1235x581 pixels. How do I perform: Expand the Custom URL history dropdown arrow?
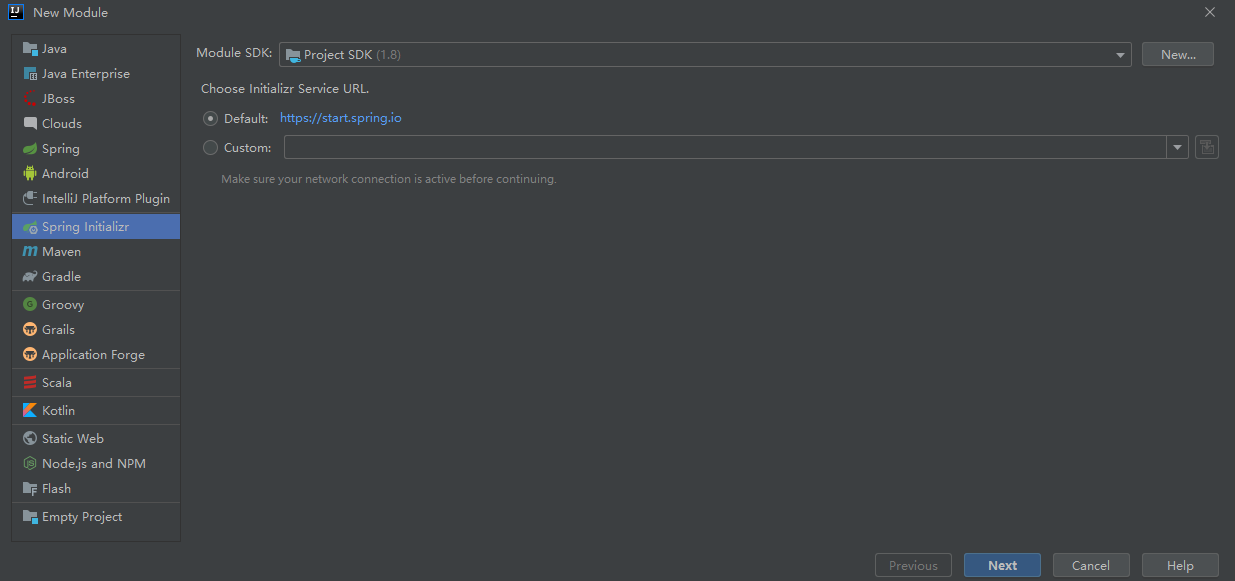coord(1177,147)
